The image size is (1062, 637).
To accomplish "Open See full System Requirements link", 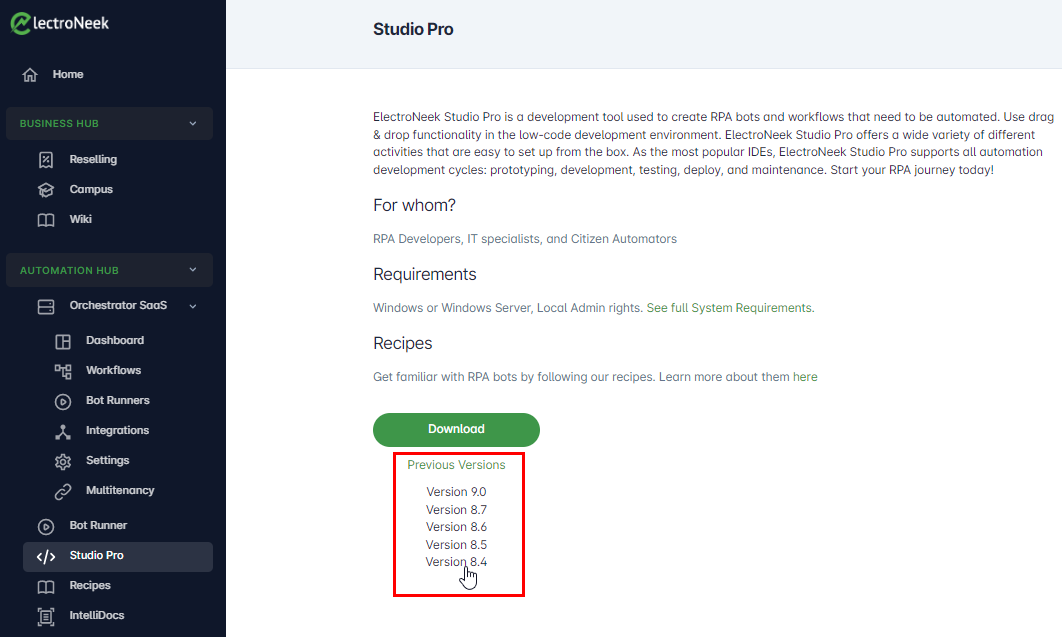I will (x=730, y=308).
